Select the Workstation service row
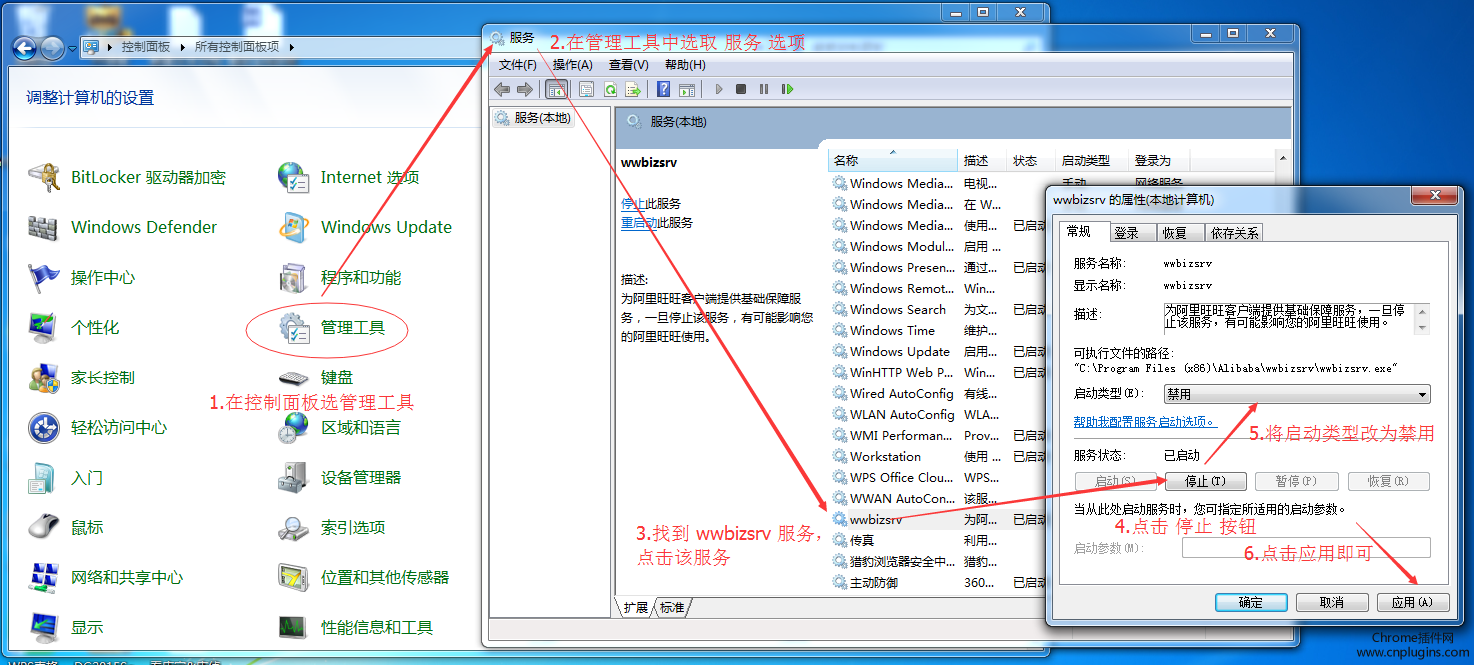The height and width of the screenshot is (665, 1474). pos(938,456)
